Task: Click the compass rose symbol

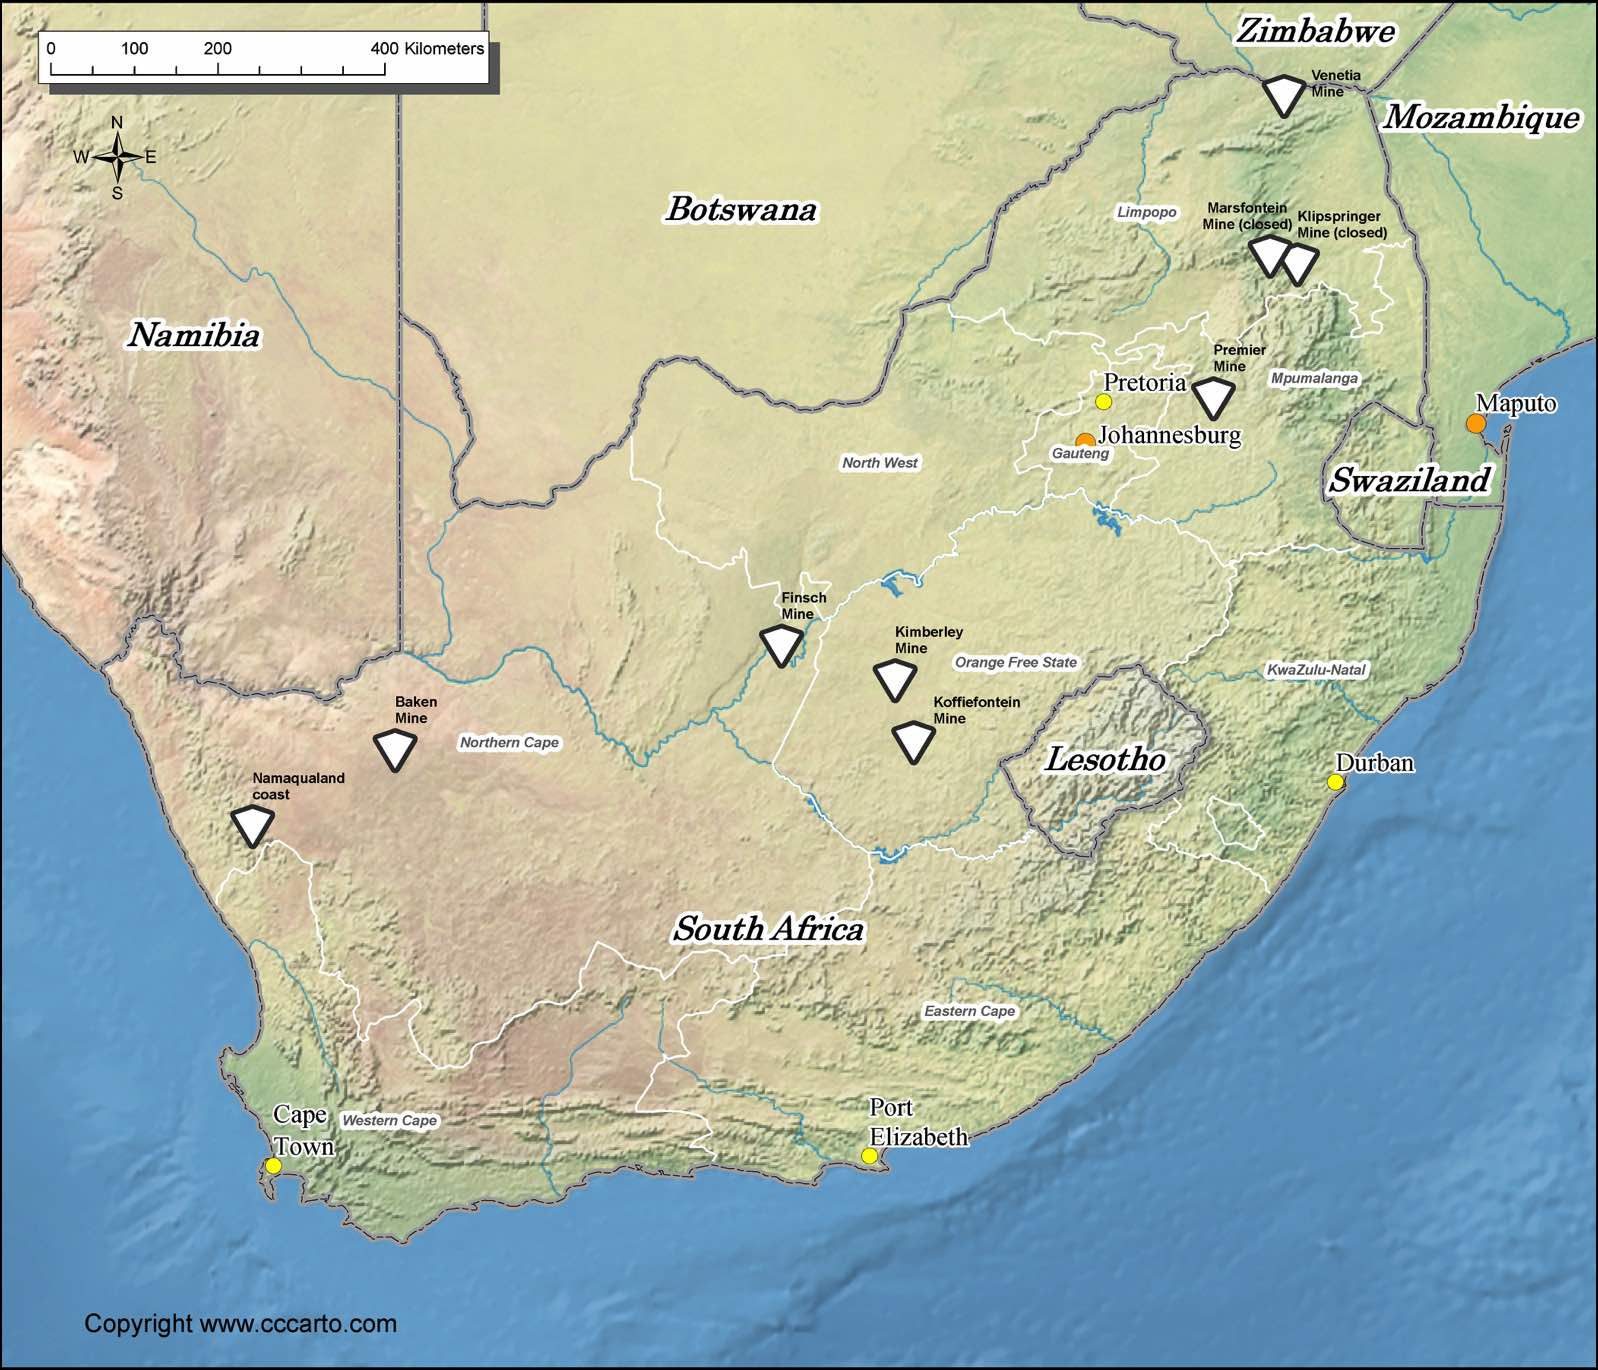Action: pyautogui.click(x=117, y=158)
